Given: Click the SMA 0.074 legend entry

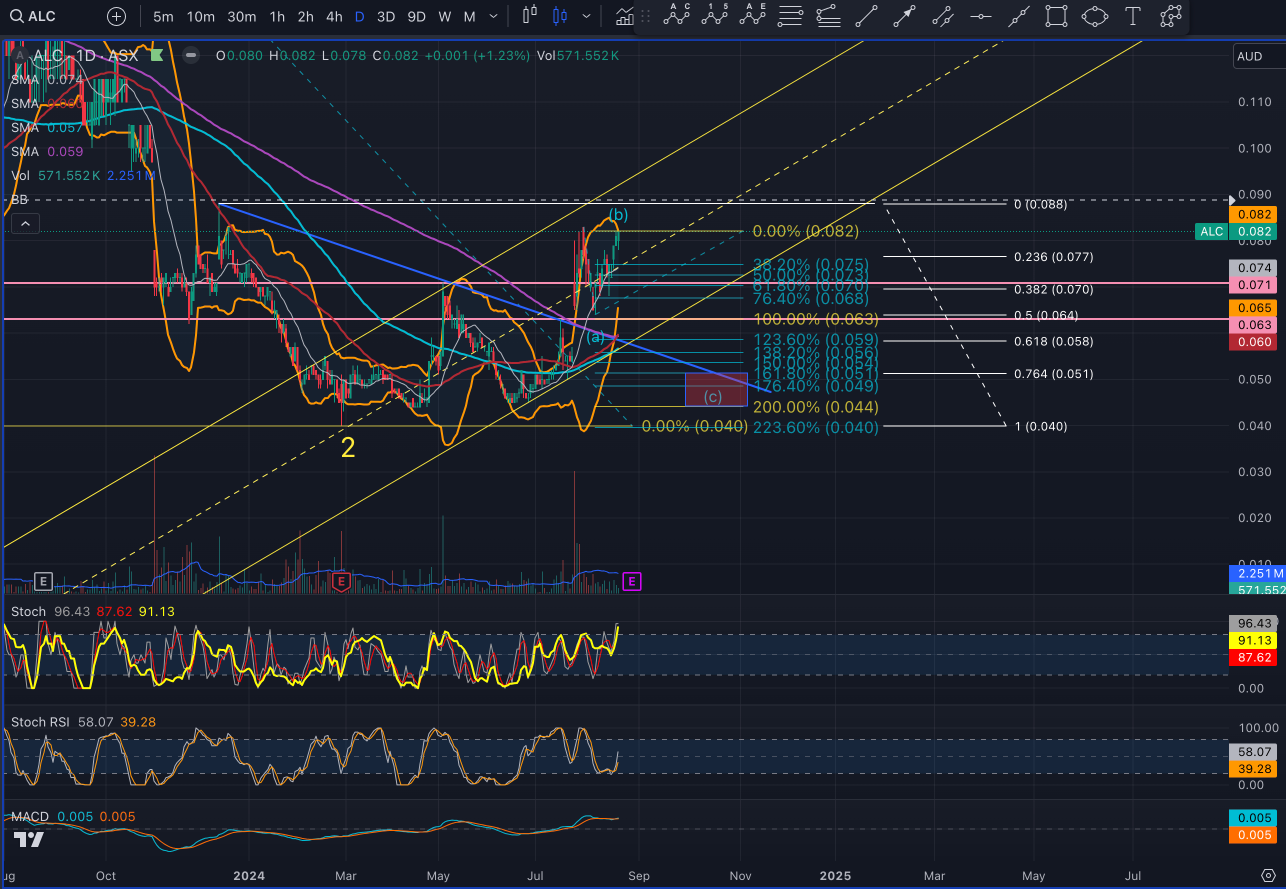Looking at the screenshot, I should 46,79.
